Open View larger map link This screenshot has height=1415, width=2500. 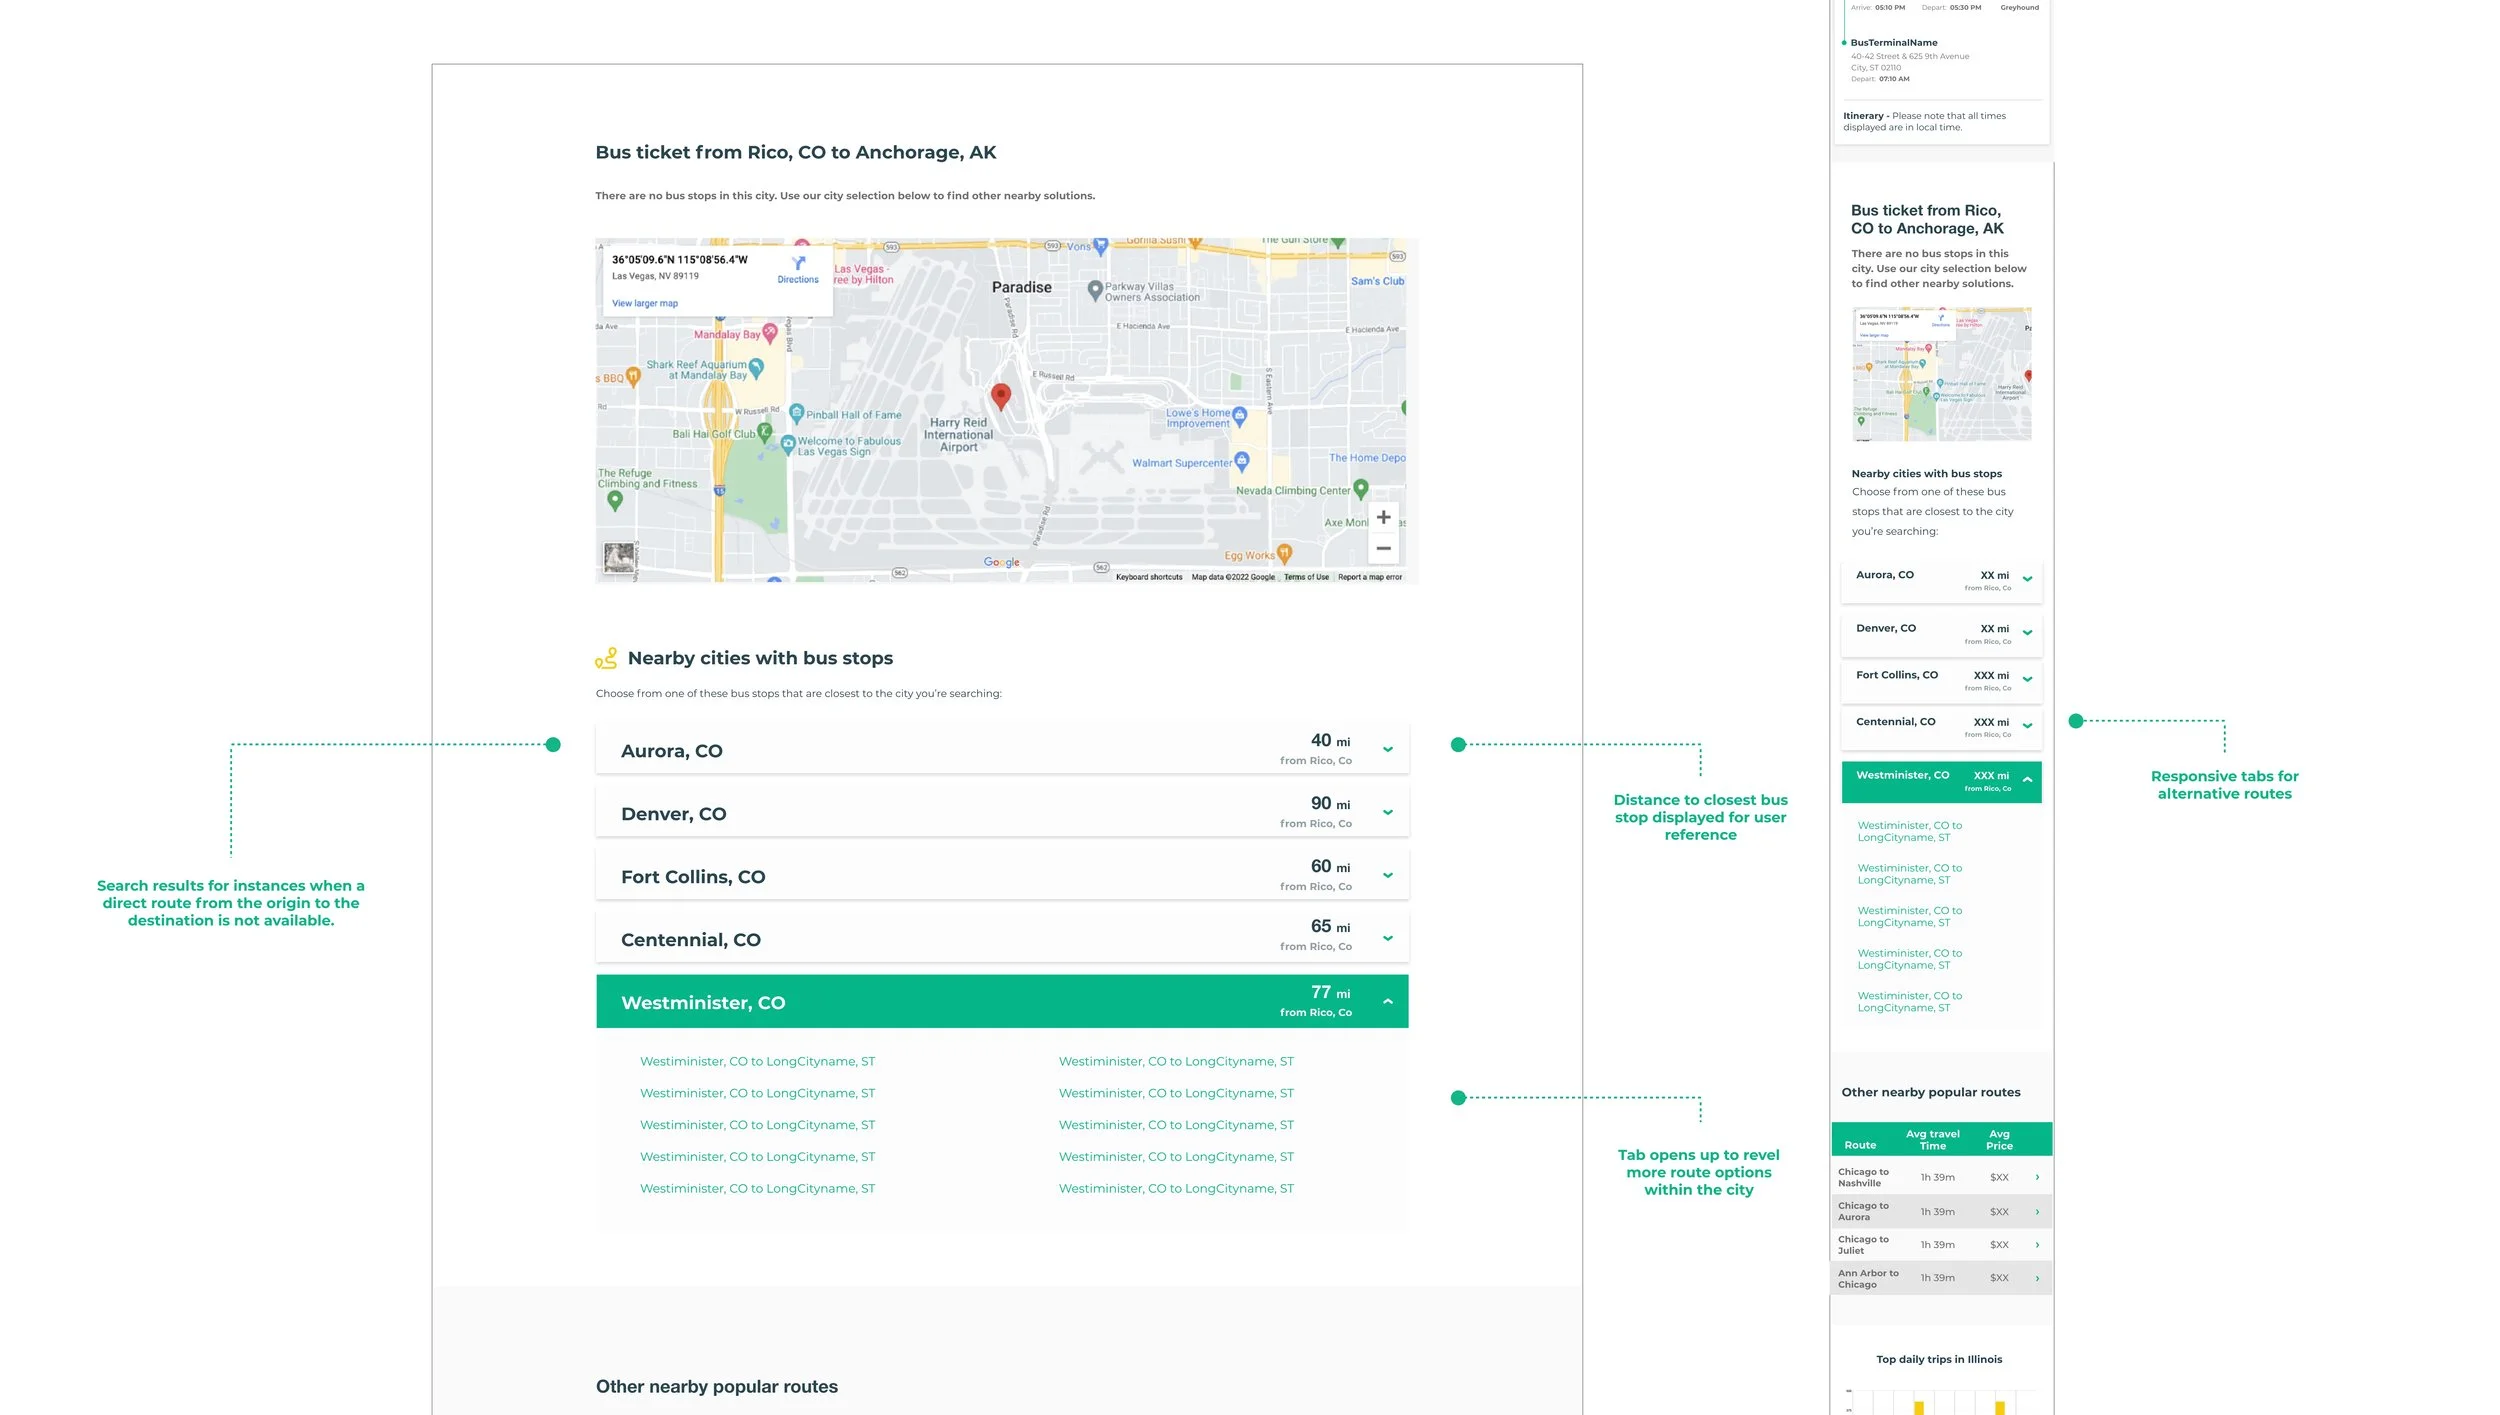[645, 303]
